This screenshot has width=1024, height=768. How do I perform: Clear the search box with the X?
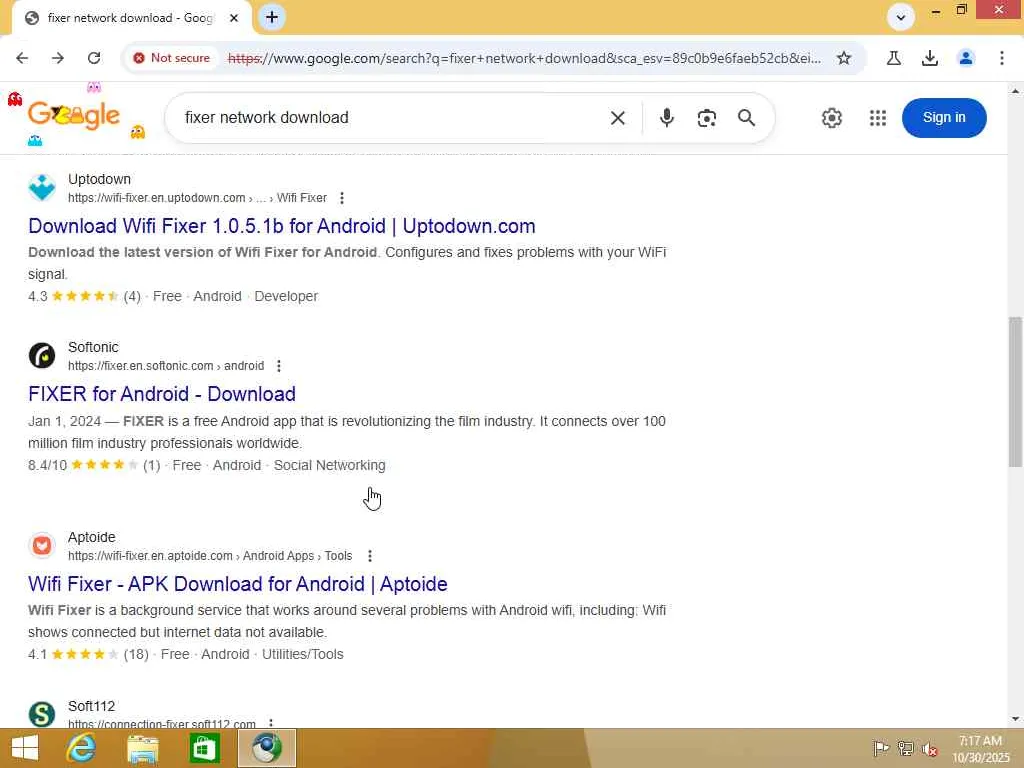[618, 118]
